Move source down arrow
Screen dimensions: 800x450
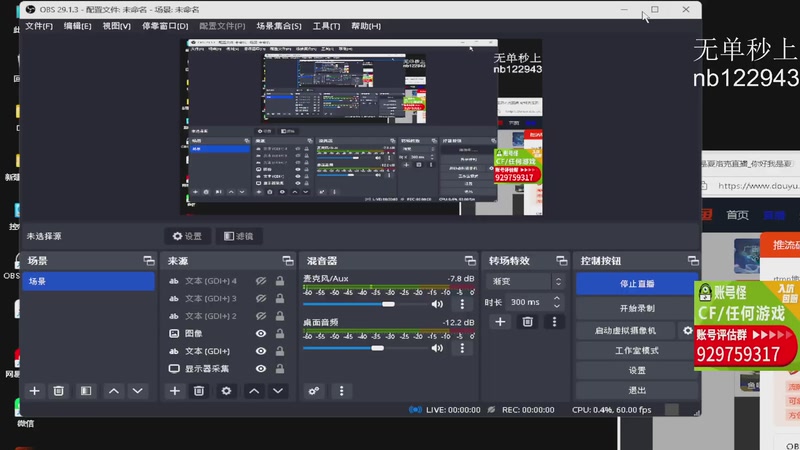pyautogui.click(x=278, y=391)
